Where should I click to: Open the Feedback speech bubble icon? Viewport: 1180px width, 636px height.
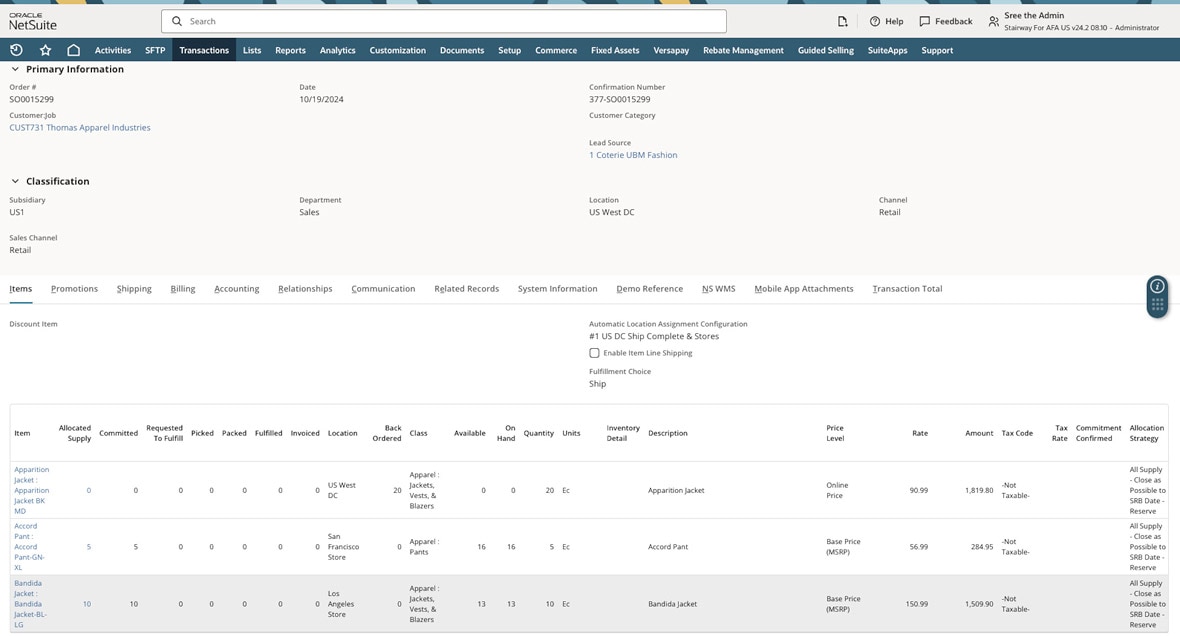924,21
